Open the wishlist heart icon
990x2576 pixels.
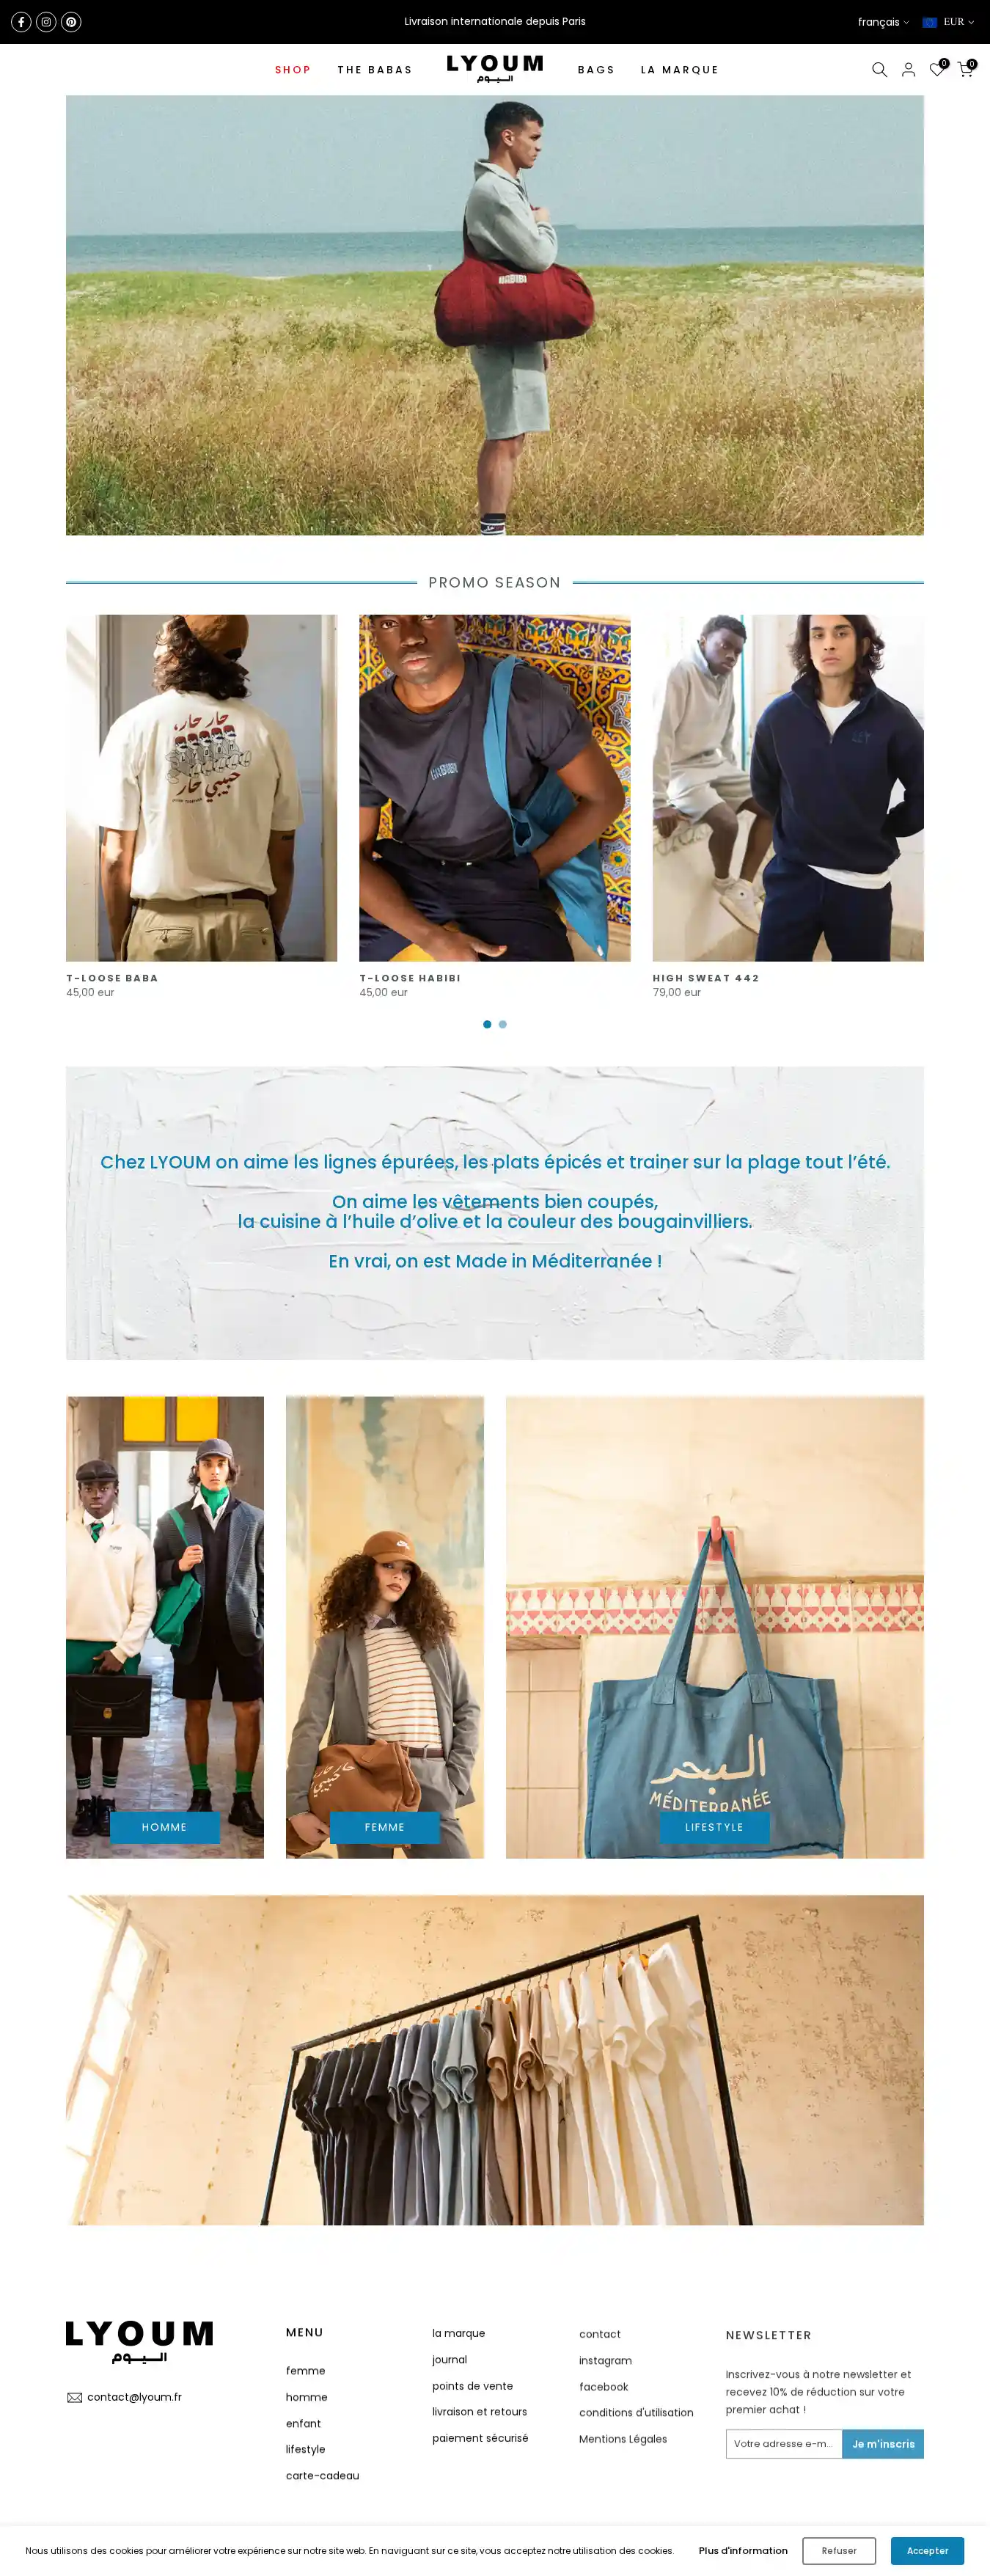pyautogui.click(x=937, y=70)
